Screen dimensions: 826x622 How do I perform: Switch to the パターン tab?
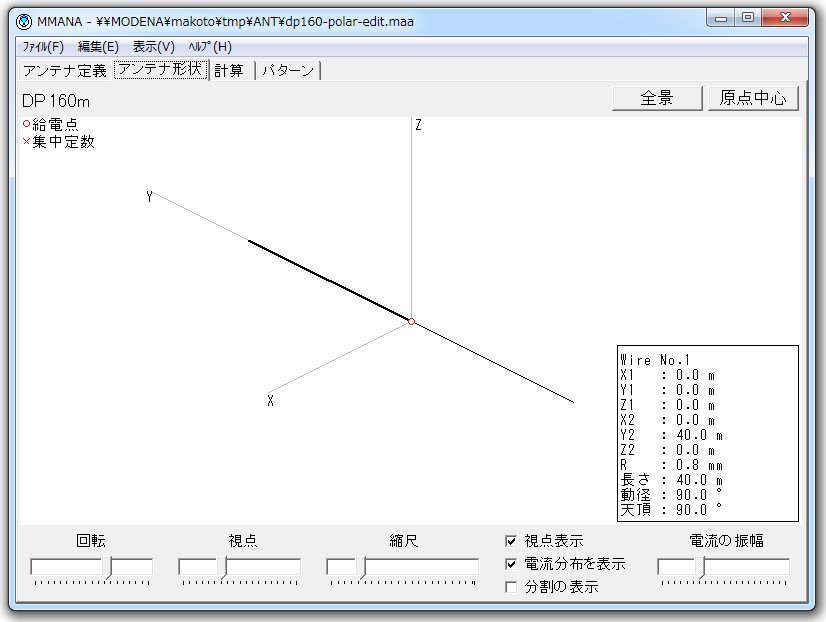[x=288, y=70]
